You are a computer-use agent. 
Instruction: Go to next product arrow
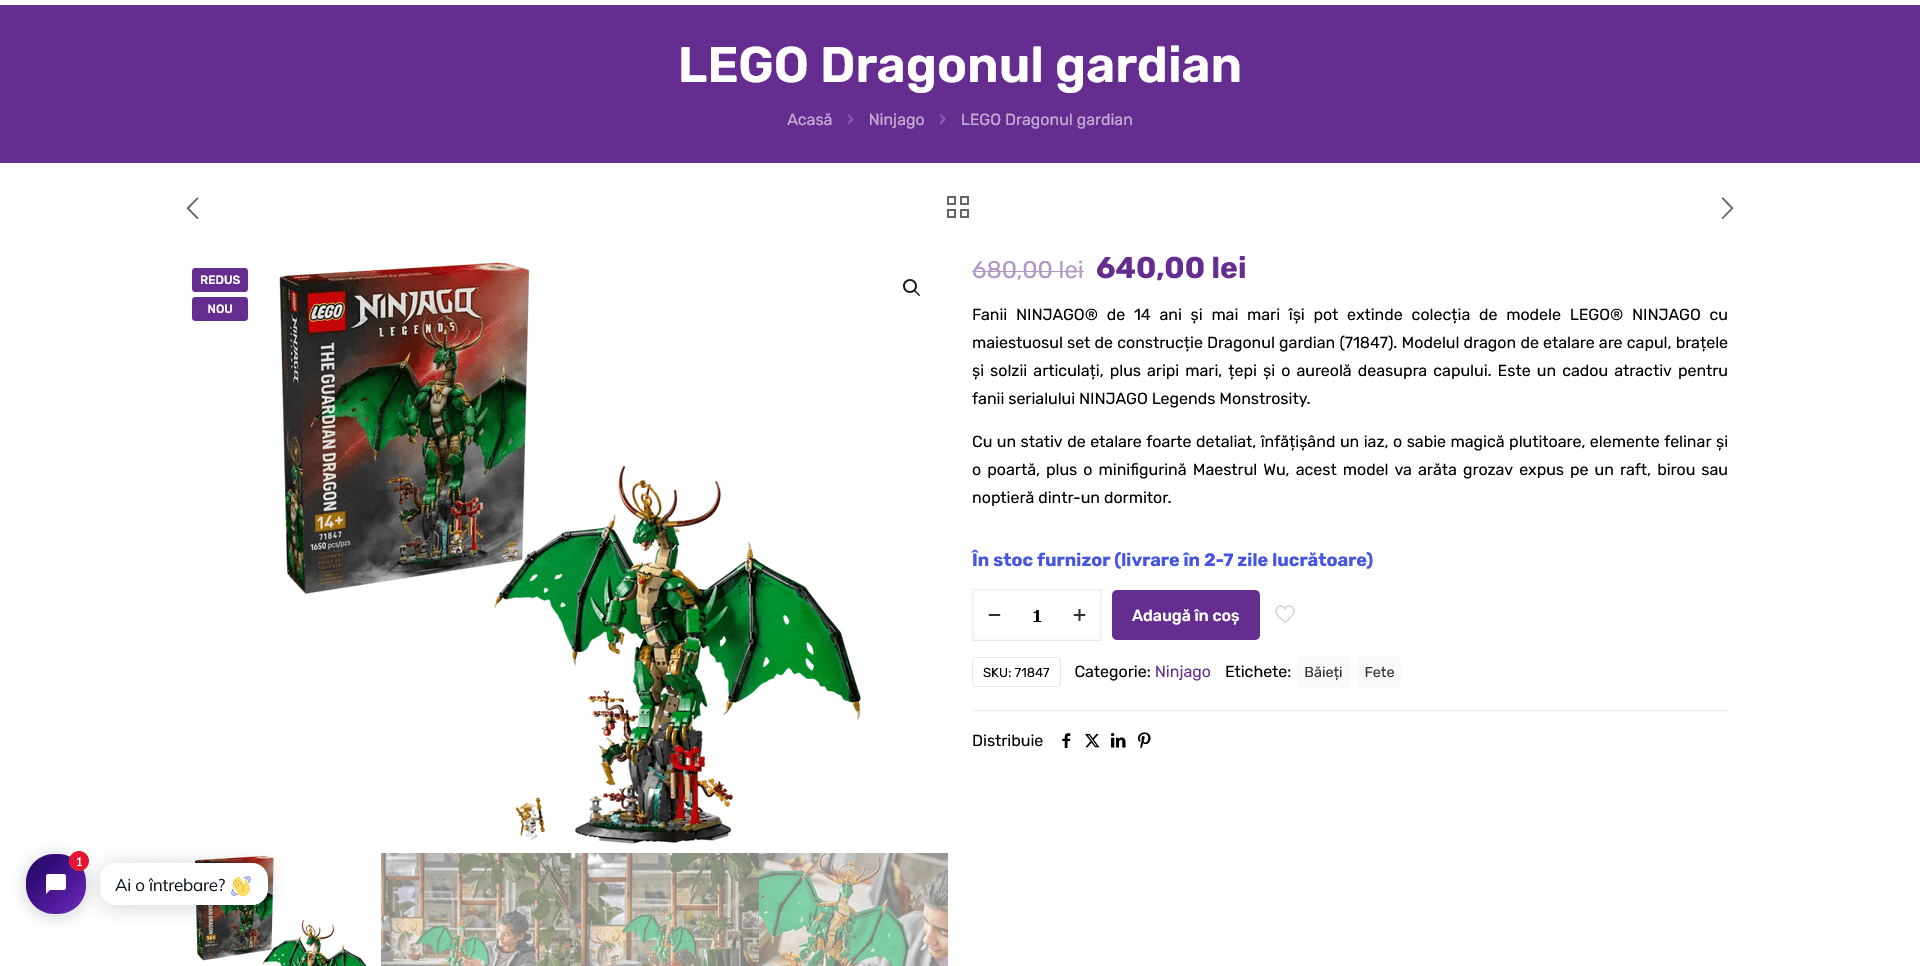(x=1727, y=208)
